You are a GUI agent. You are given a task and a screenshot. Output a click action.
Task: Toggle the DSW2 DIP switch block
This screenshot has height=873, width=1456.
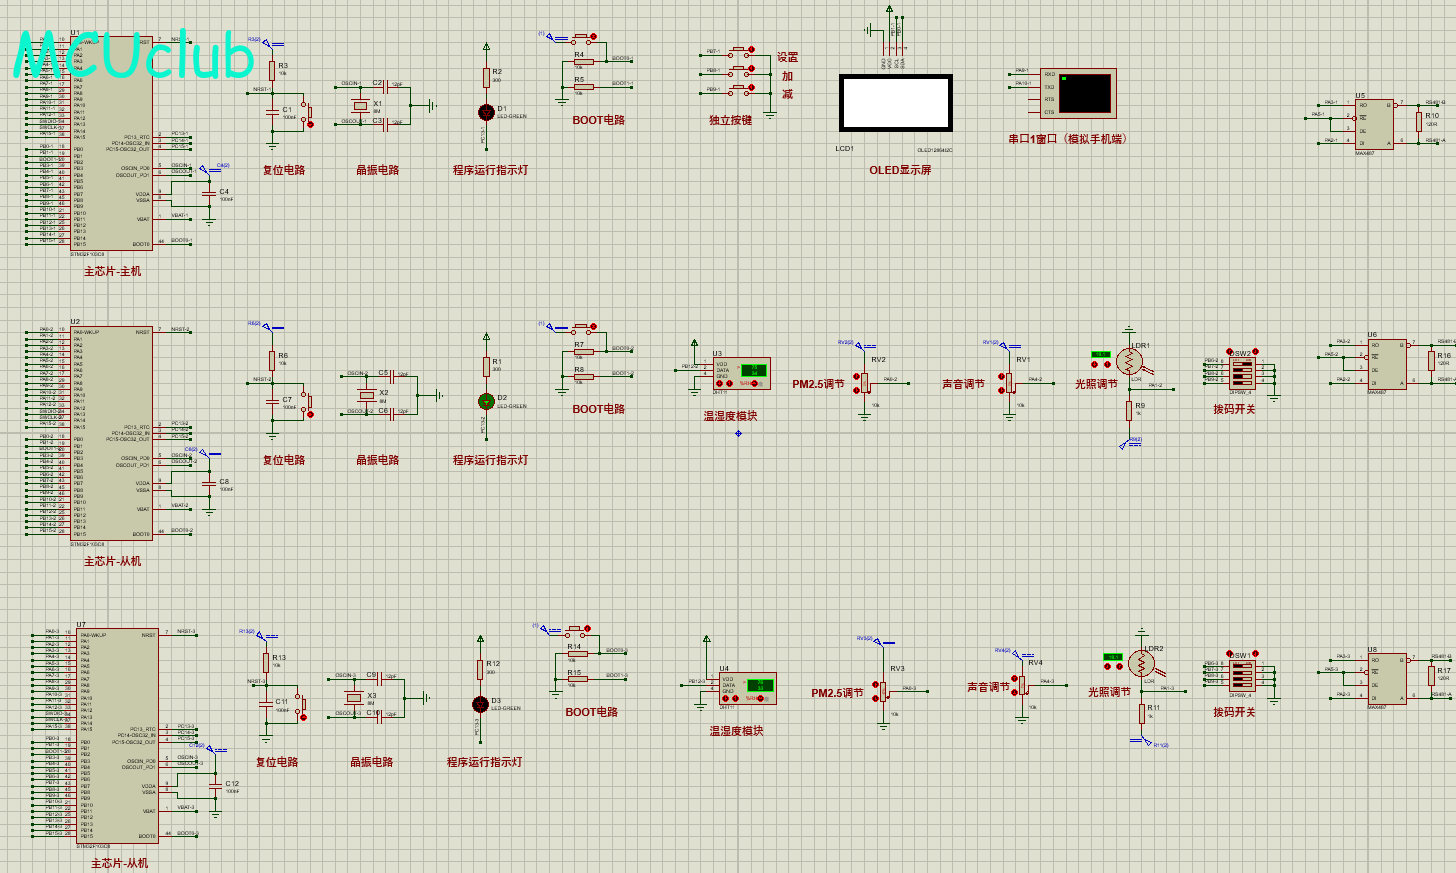(1242, 374)
